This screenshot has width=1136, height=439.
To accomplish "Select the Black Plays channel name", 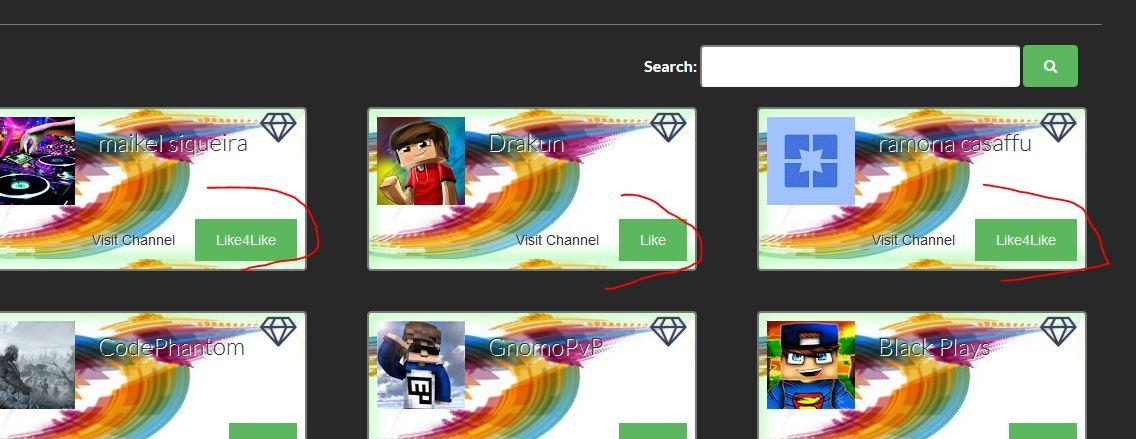I will pos(934,348).
